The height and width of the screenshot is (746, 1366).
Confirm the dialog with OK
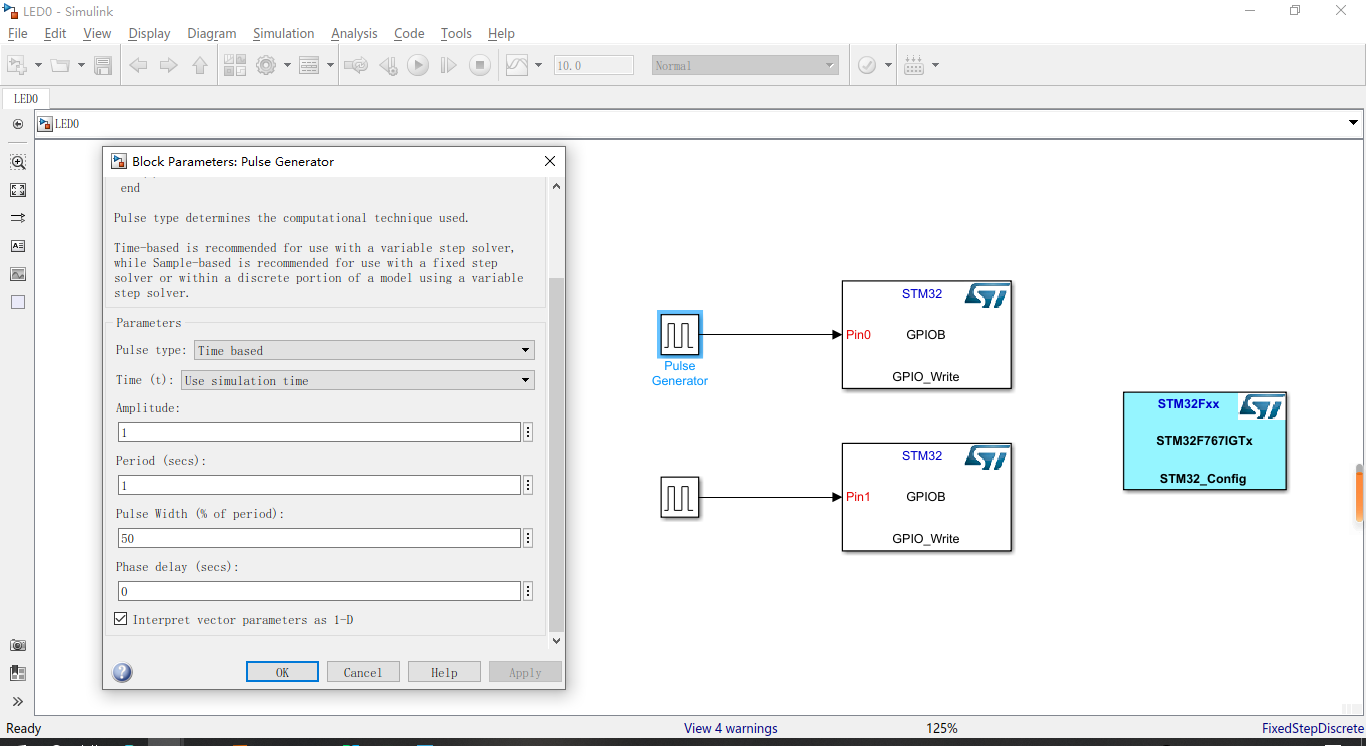pyautogui.click(x=282, y=672)
